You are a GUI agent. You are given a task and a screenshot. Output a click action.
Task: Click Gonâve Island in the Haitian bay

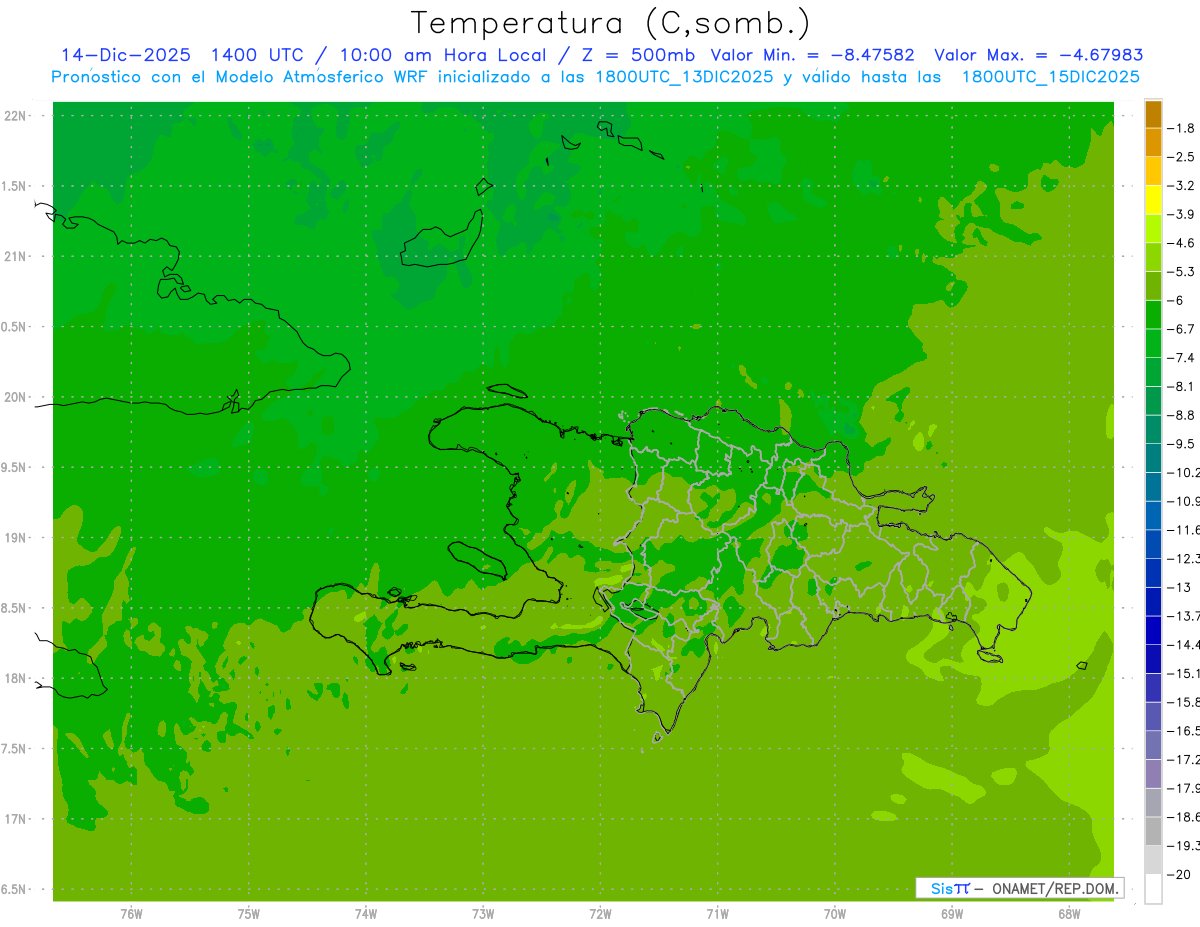(477, 559)
